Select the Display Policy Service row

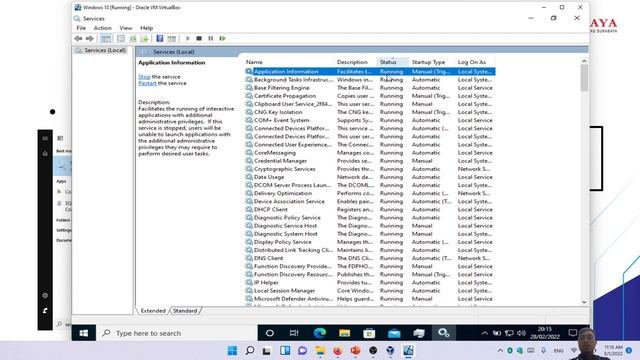pyautogui.click(x=370, y=242)
